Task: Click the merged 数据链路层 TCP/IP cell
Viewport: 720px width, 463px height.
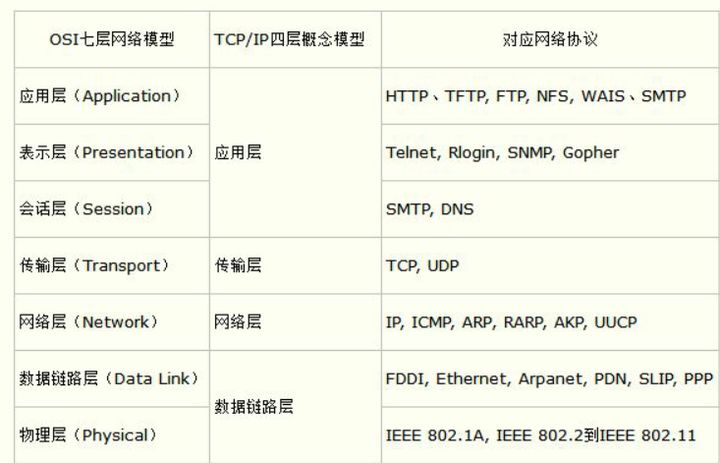Action: (x=253, y=407)
